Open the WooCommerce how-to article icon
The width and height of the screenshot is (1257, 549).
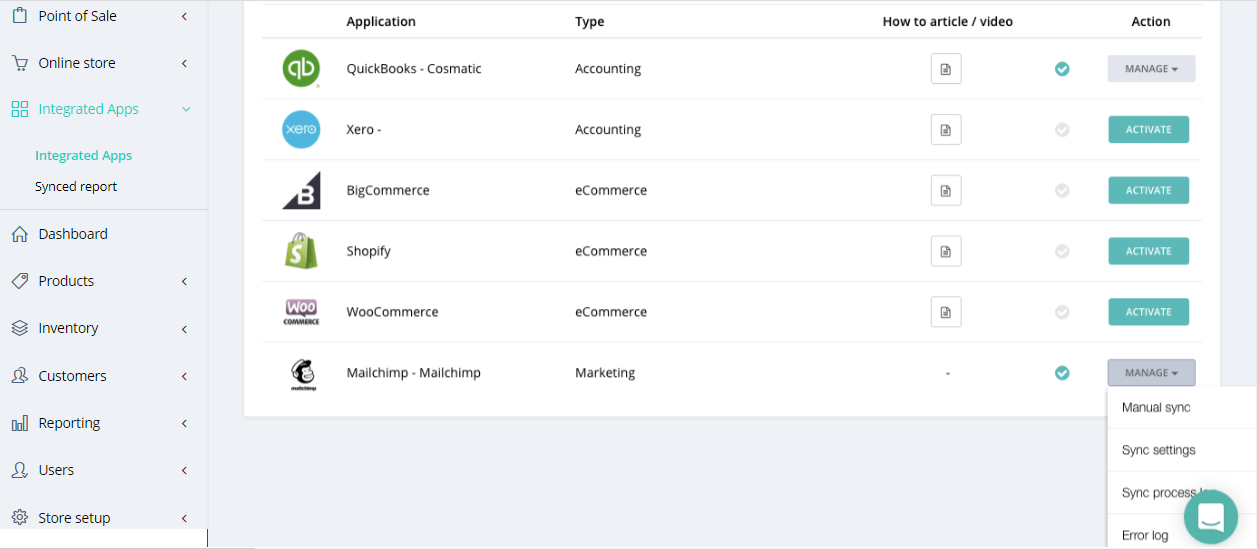tap(946, 312)
